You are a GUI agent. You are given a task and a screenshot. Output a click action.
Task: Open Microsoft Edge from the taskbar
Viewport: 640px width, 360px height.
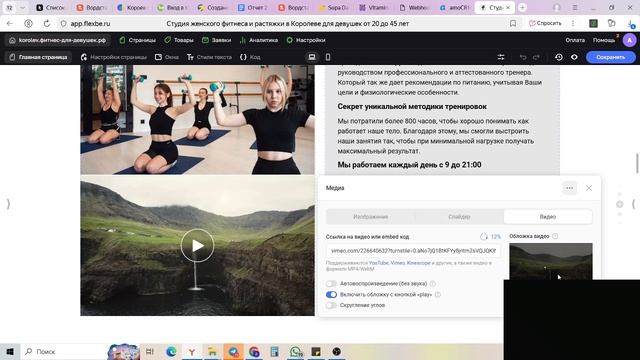pos(171,351)
